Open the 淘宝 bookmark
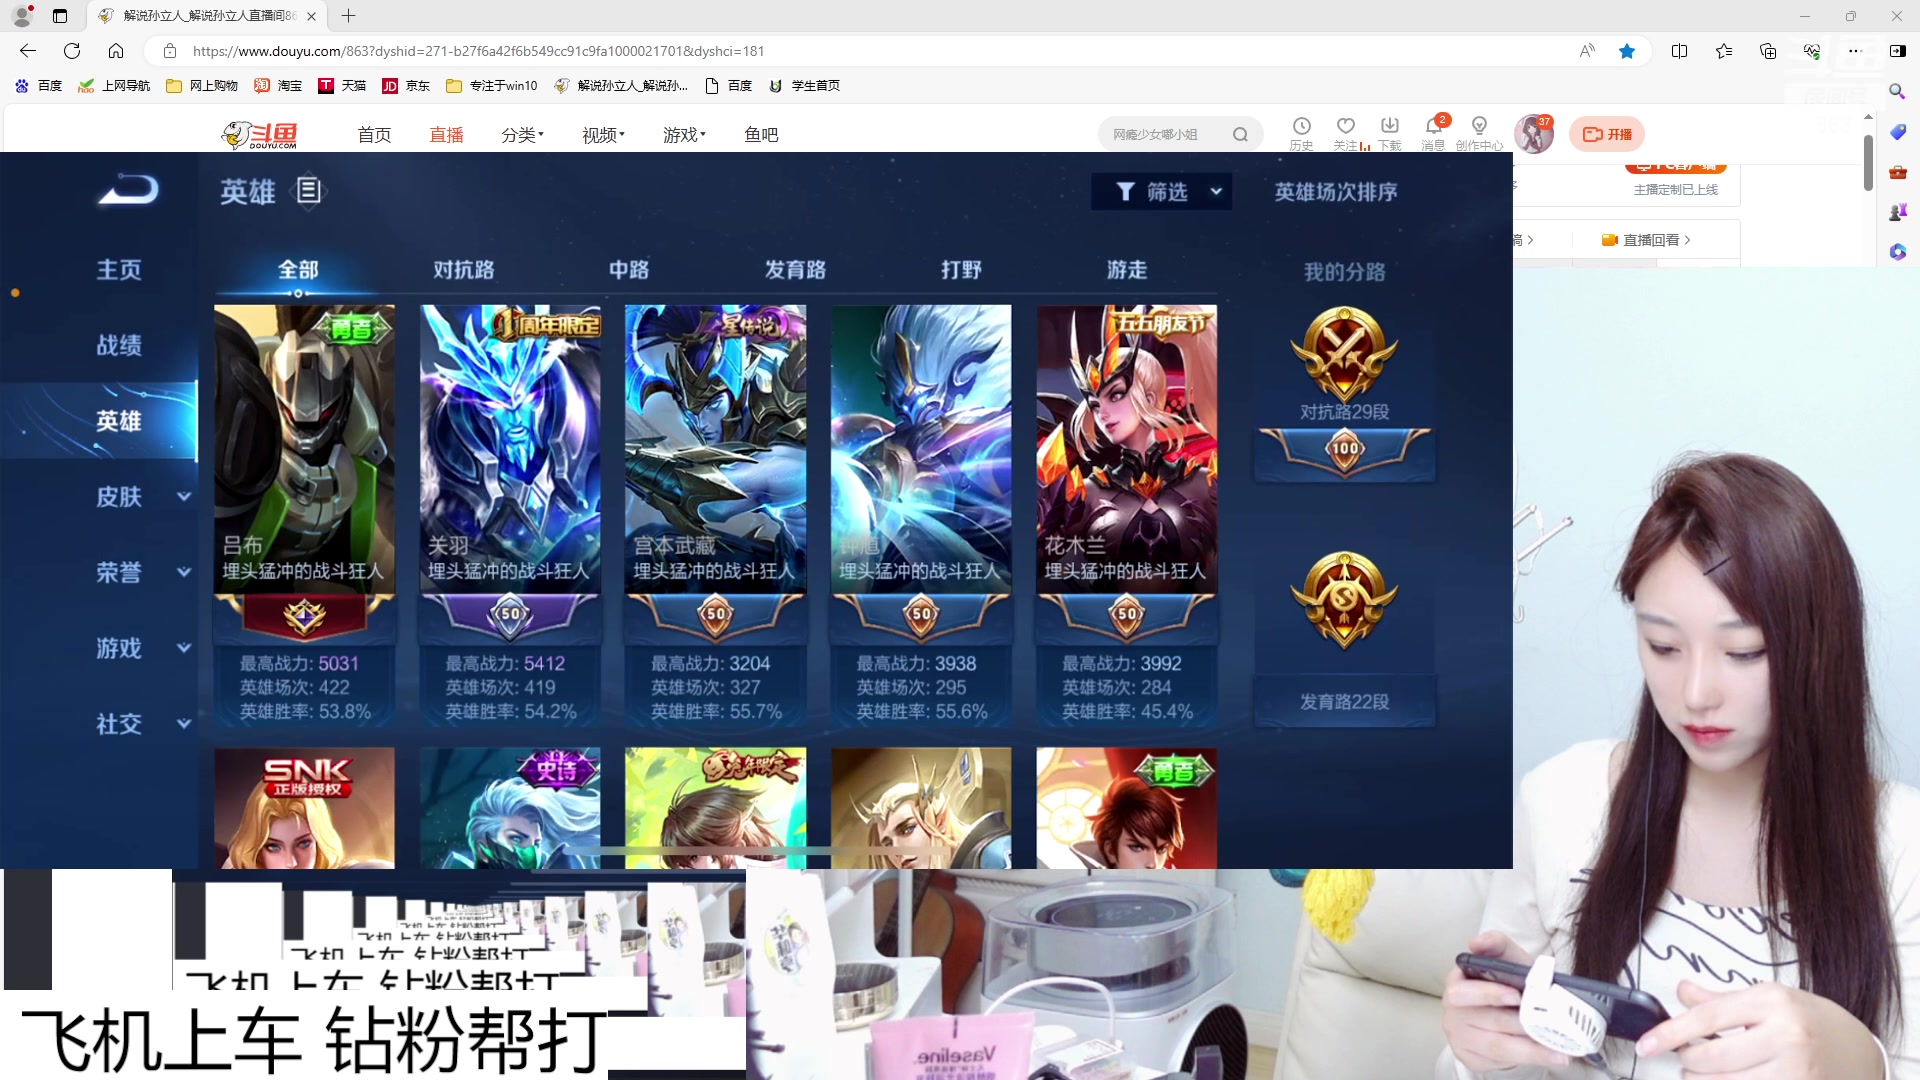The width and height of the screenshot is (1920, 1080). pyautogui.click(x=278, y=86)
